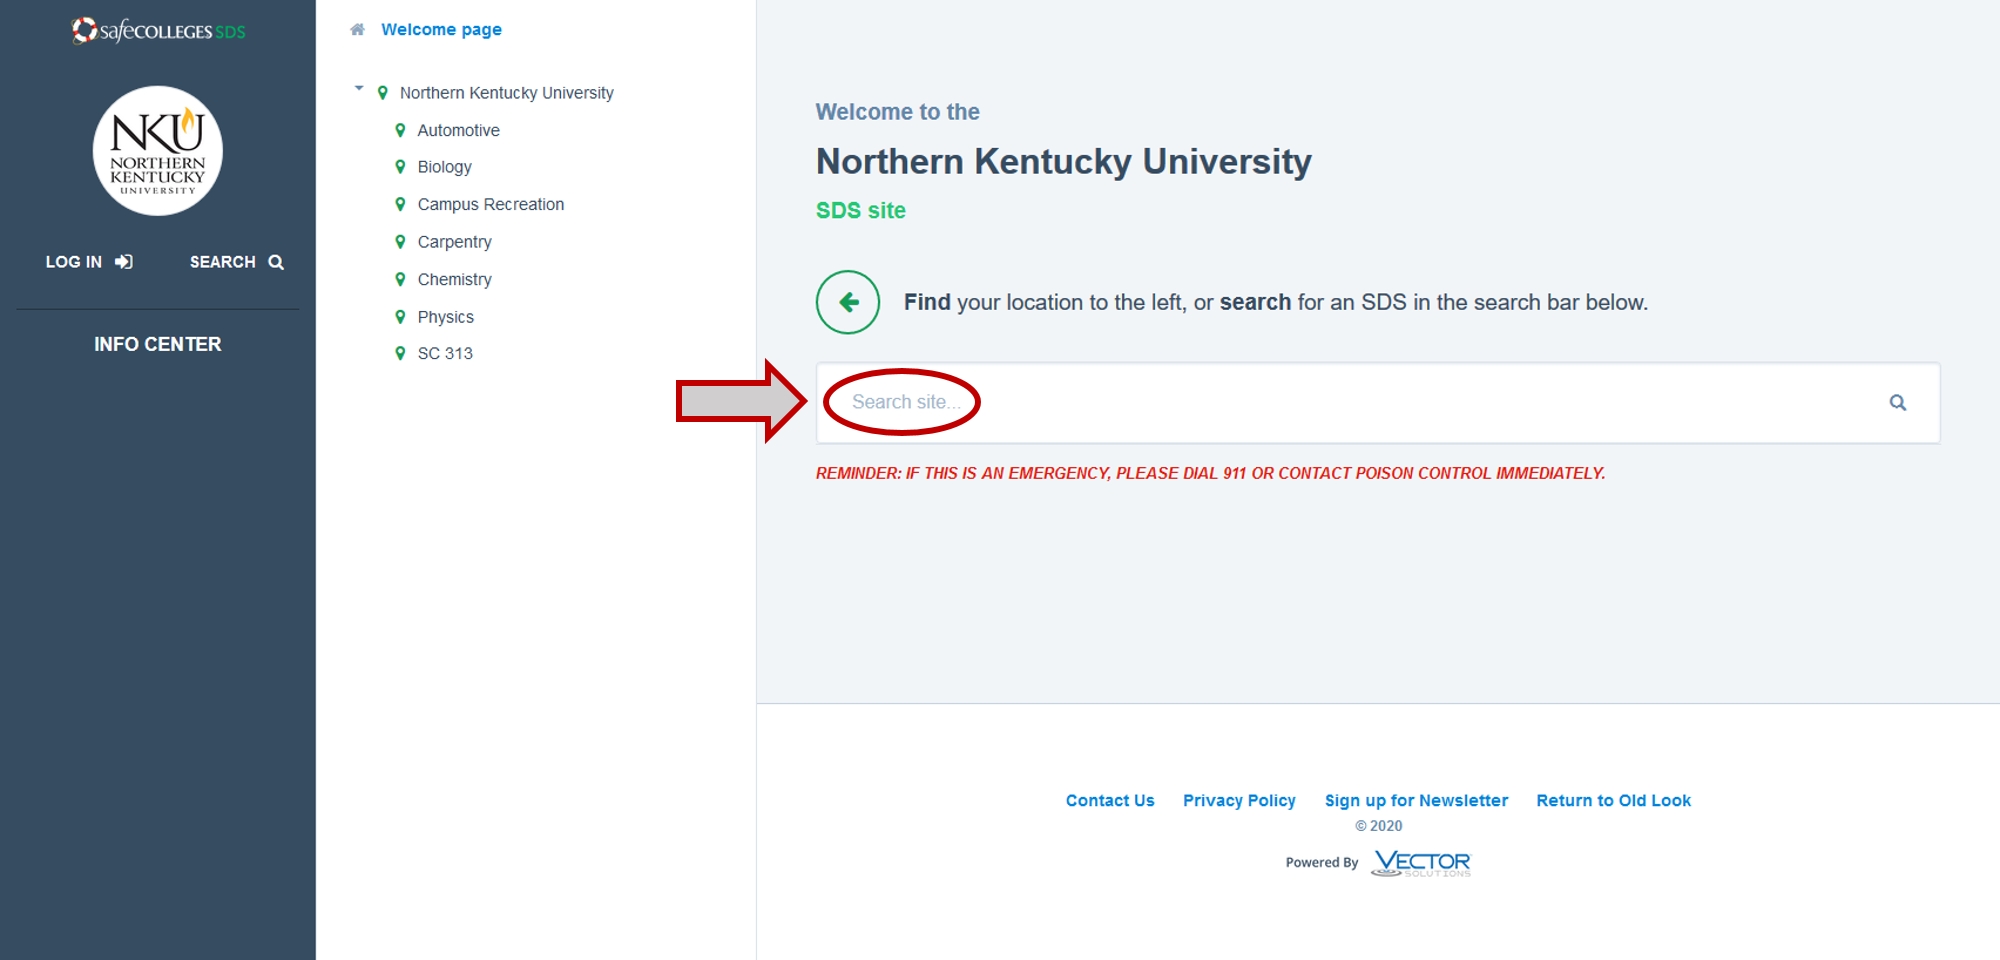This screenshot has width=2000, height=960.
Task: Open the SC 313 location
Action: [x=445, y=353]
